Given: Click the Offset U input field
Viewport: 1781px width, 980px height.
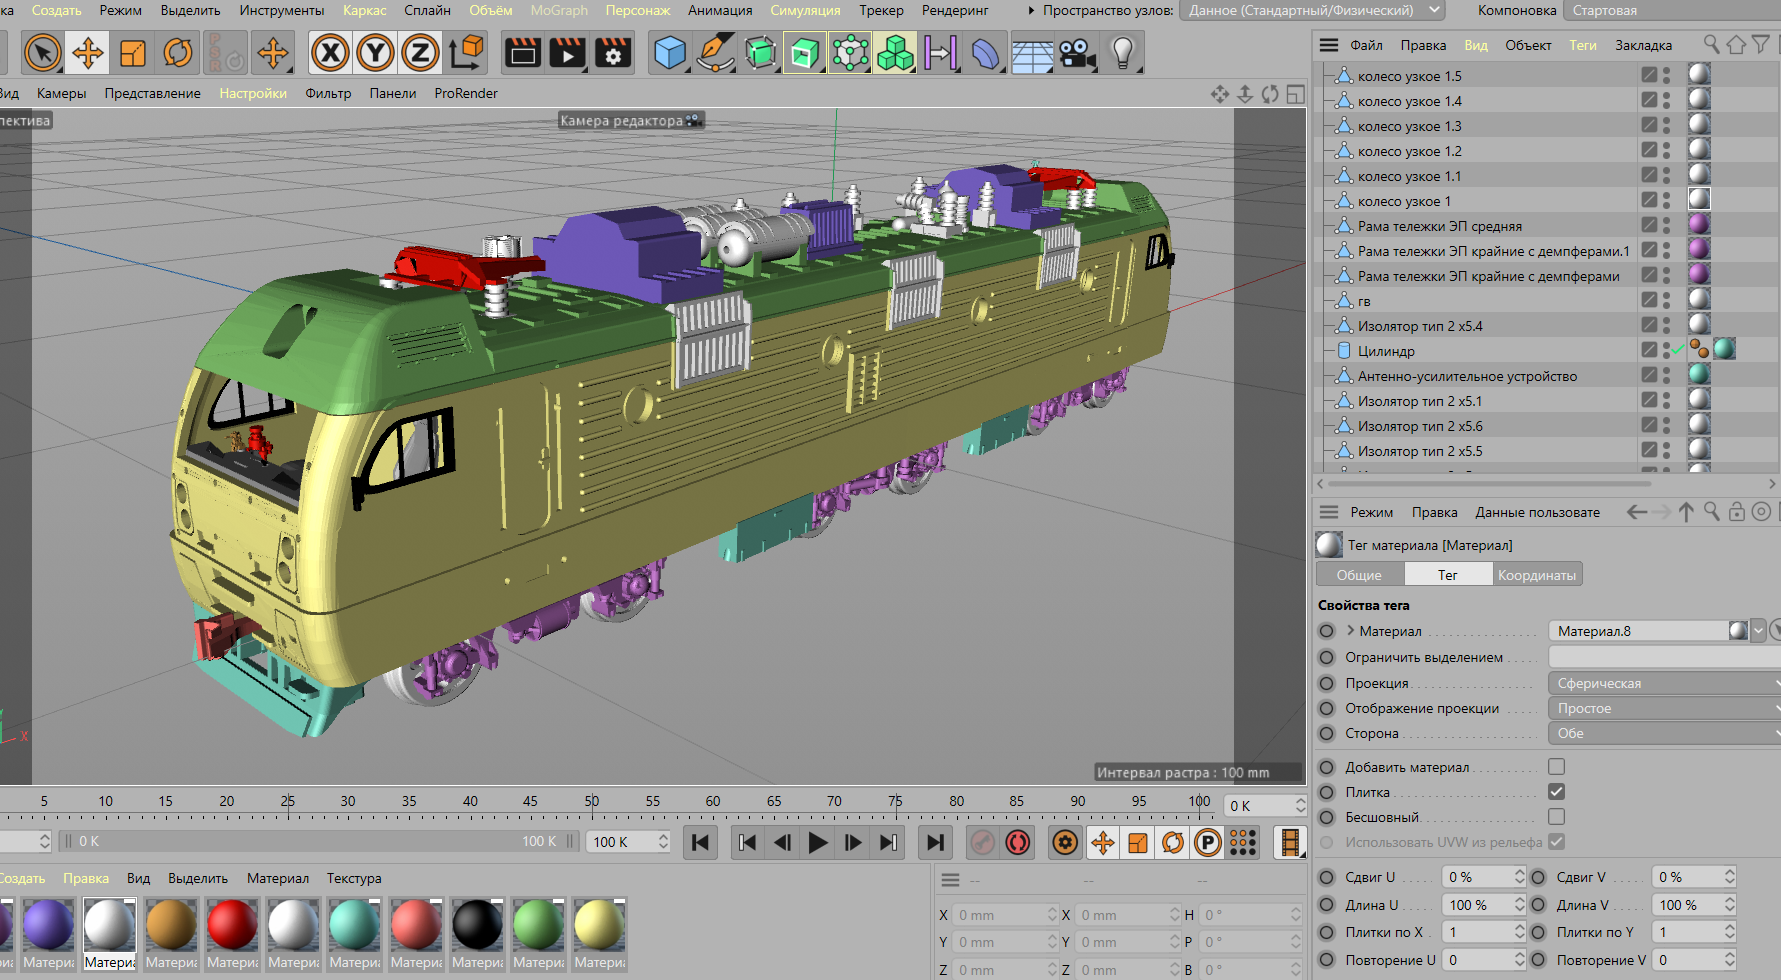Looking at the screenshot, I should [x=1476, y=877].
